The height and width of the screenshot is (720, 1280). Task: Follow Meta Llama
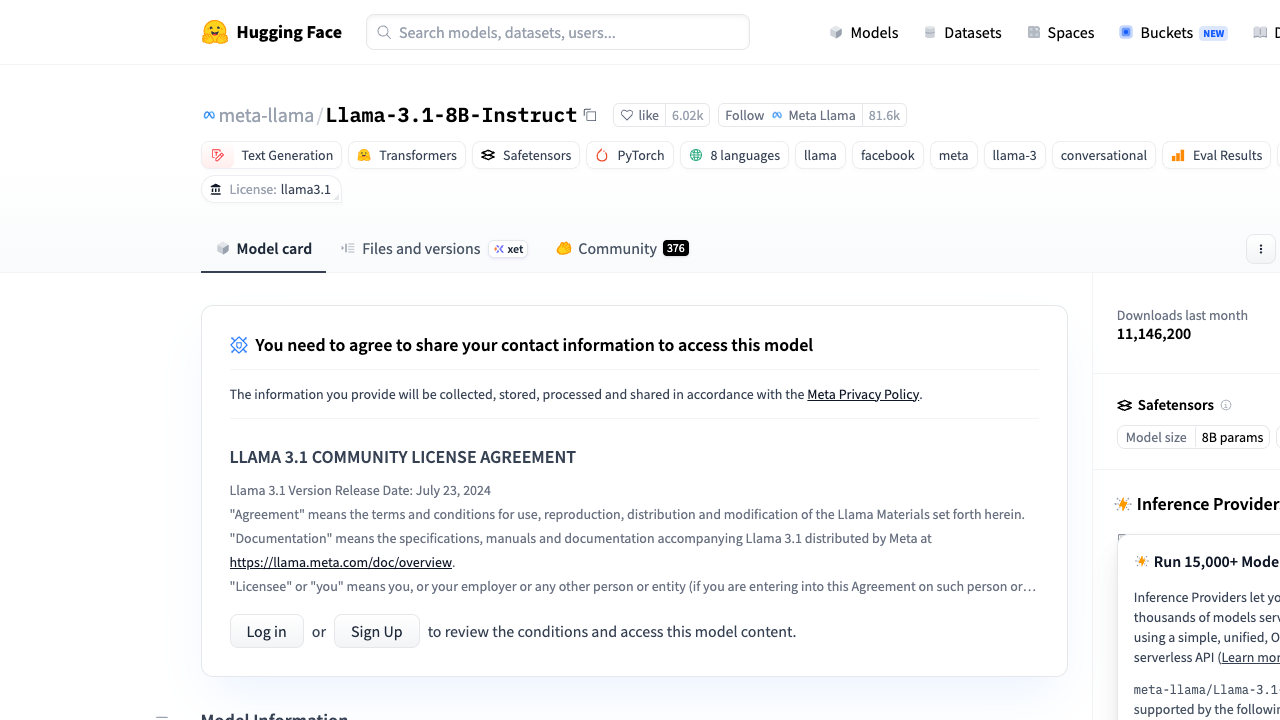pyautogui.click(x=790, y=115)
